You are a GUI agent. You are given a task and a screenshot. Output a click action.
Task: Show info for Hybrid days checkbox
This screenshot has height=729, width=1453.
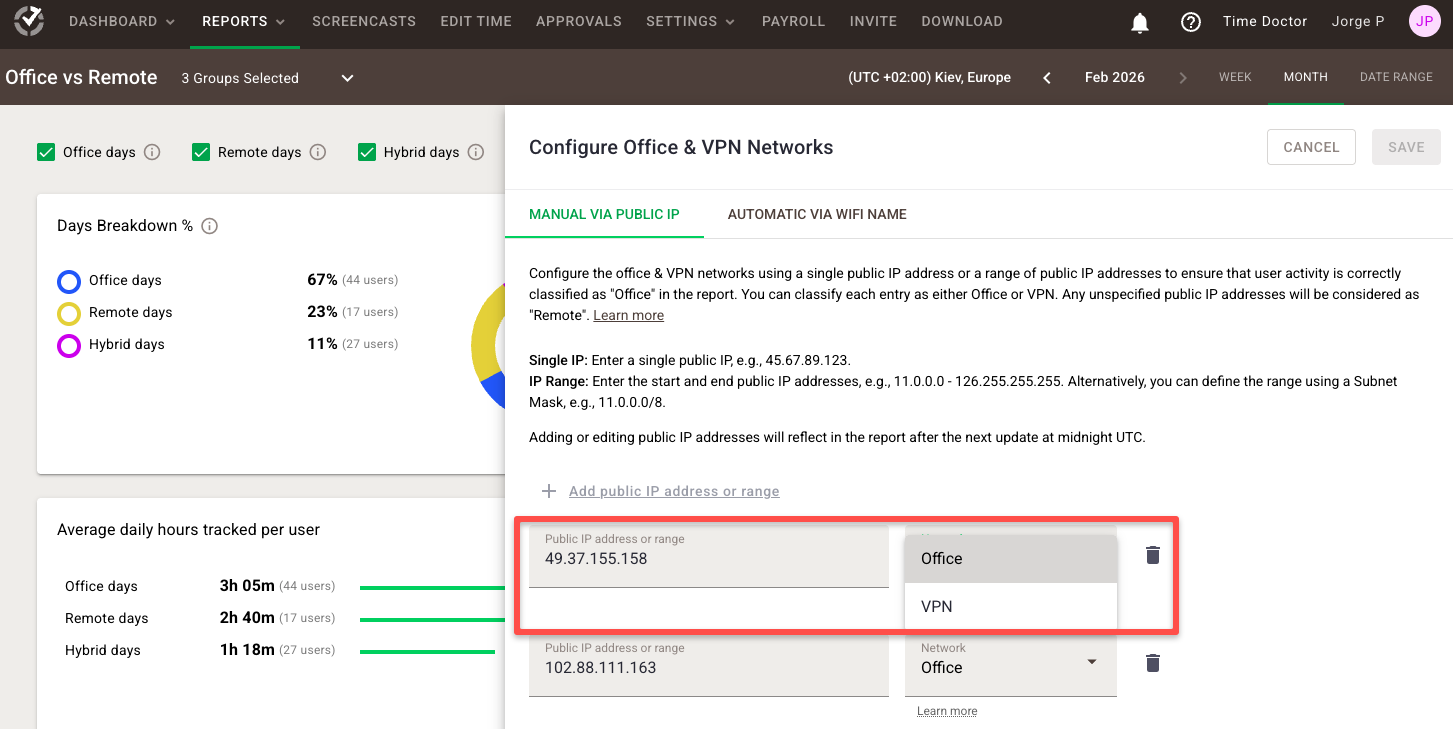pyautogui.click(x=476, y=152)
